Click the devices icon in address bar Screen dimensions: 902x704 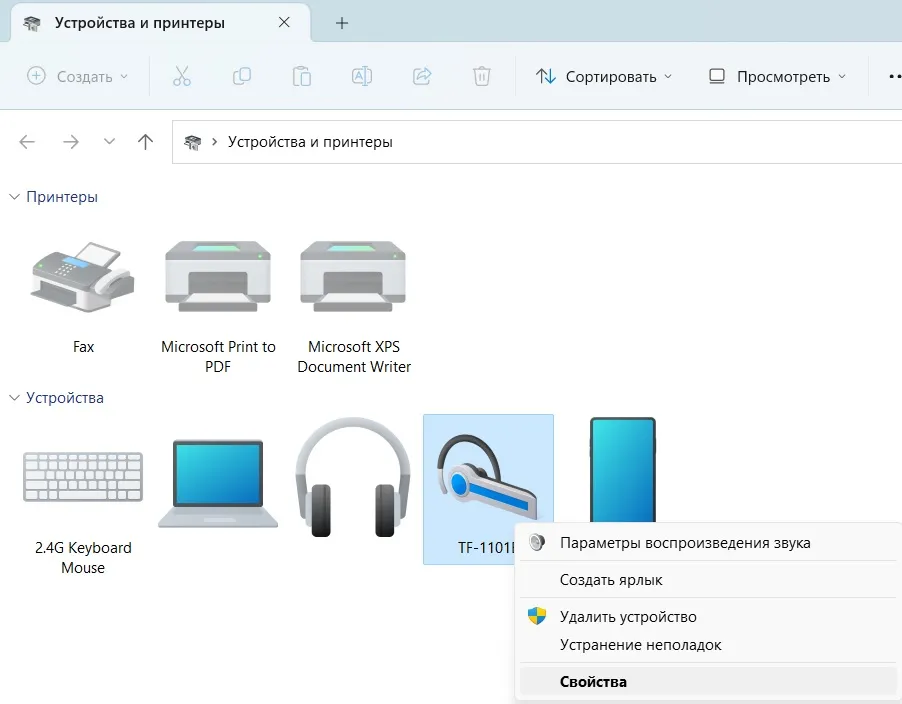(x=193, y=141)
